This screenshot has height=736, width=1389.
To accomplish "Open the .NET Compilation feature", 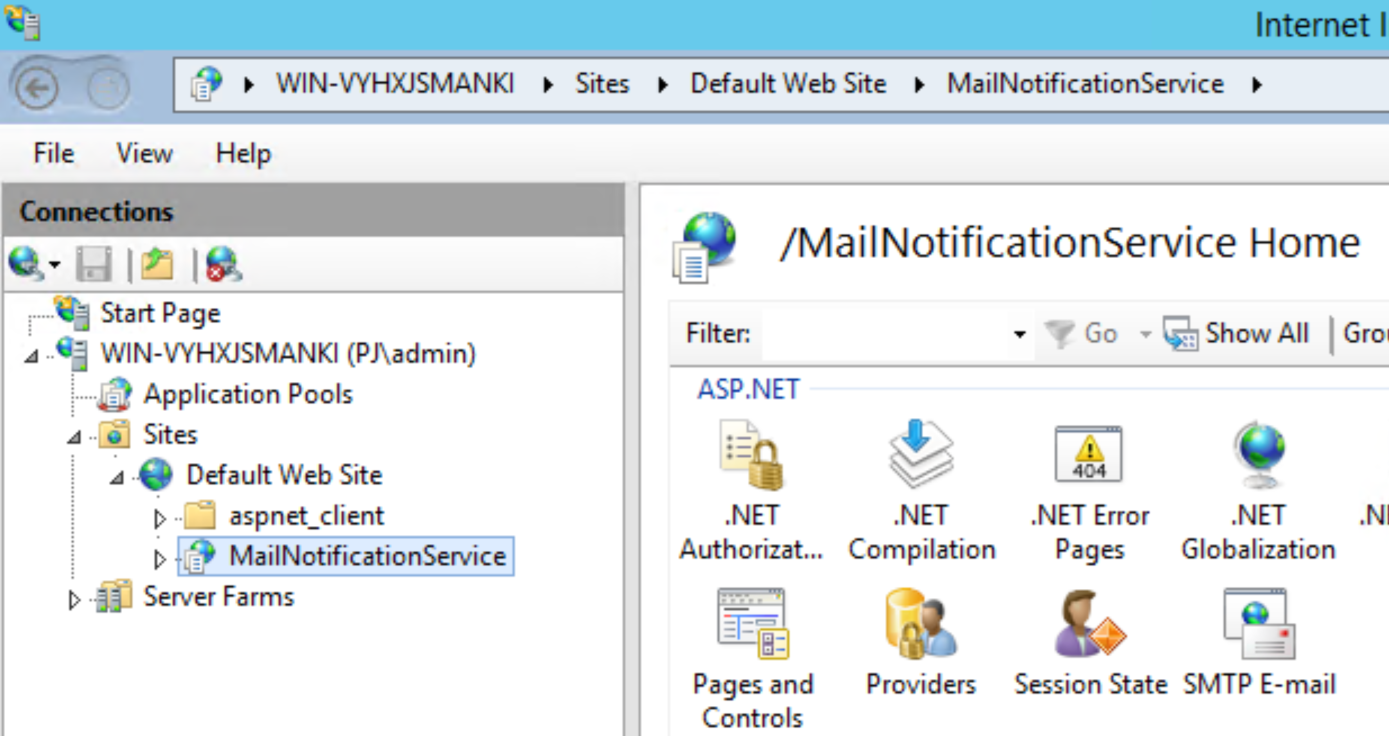I will point(921,491).
